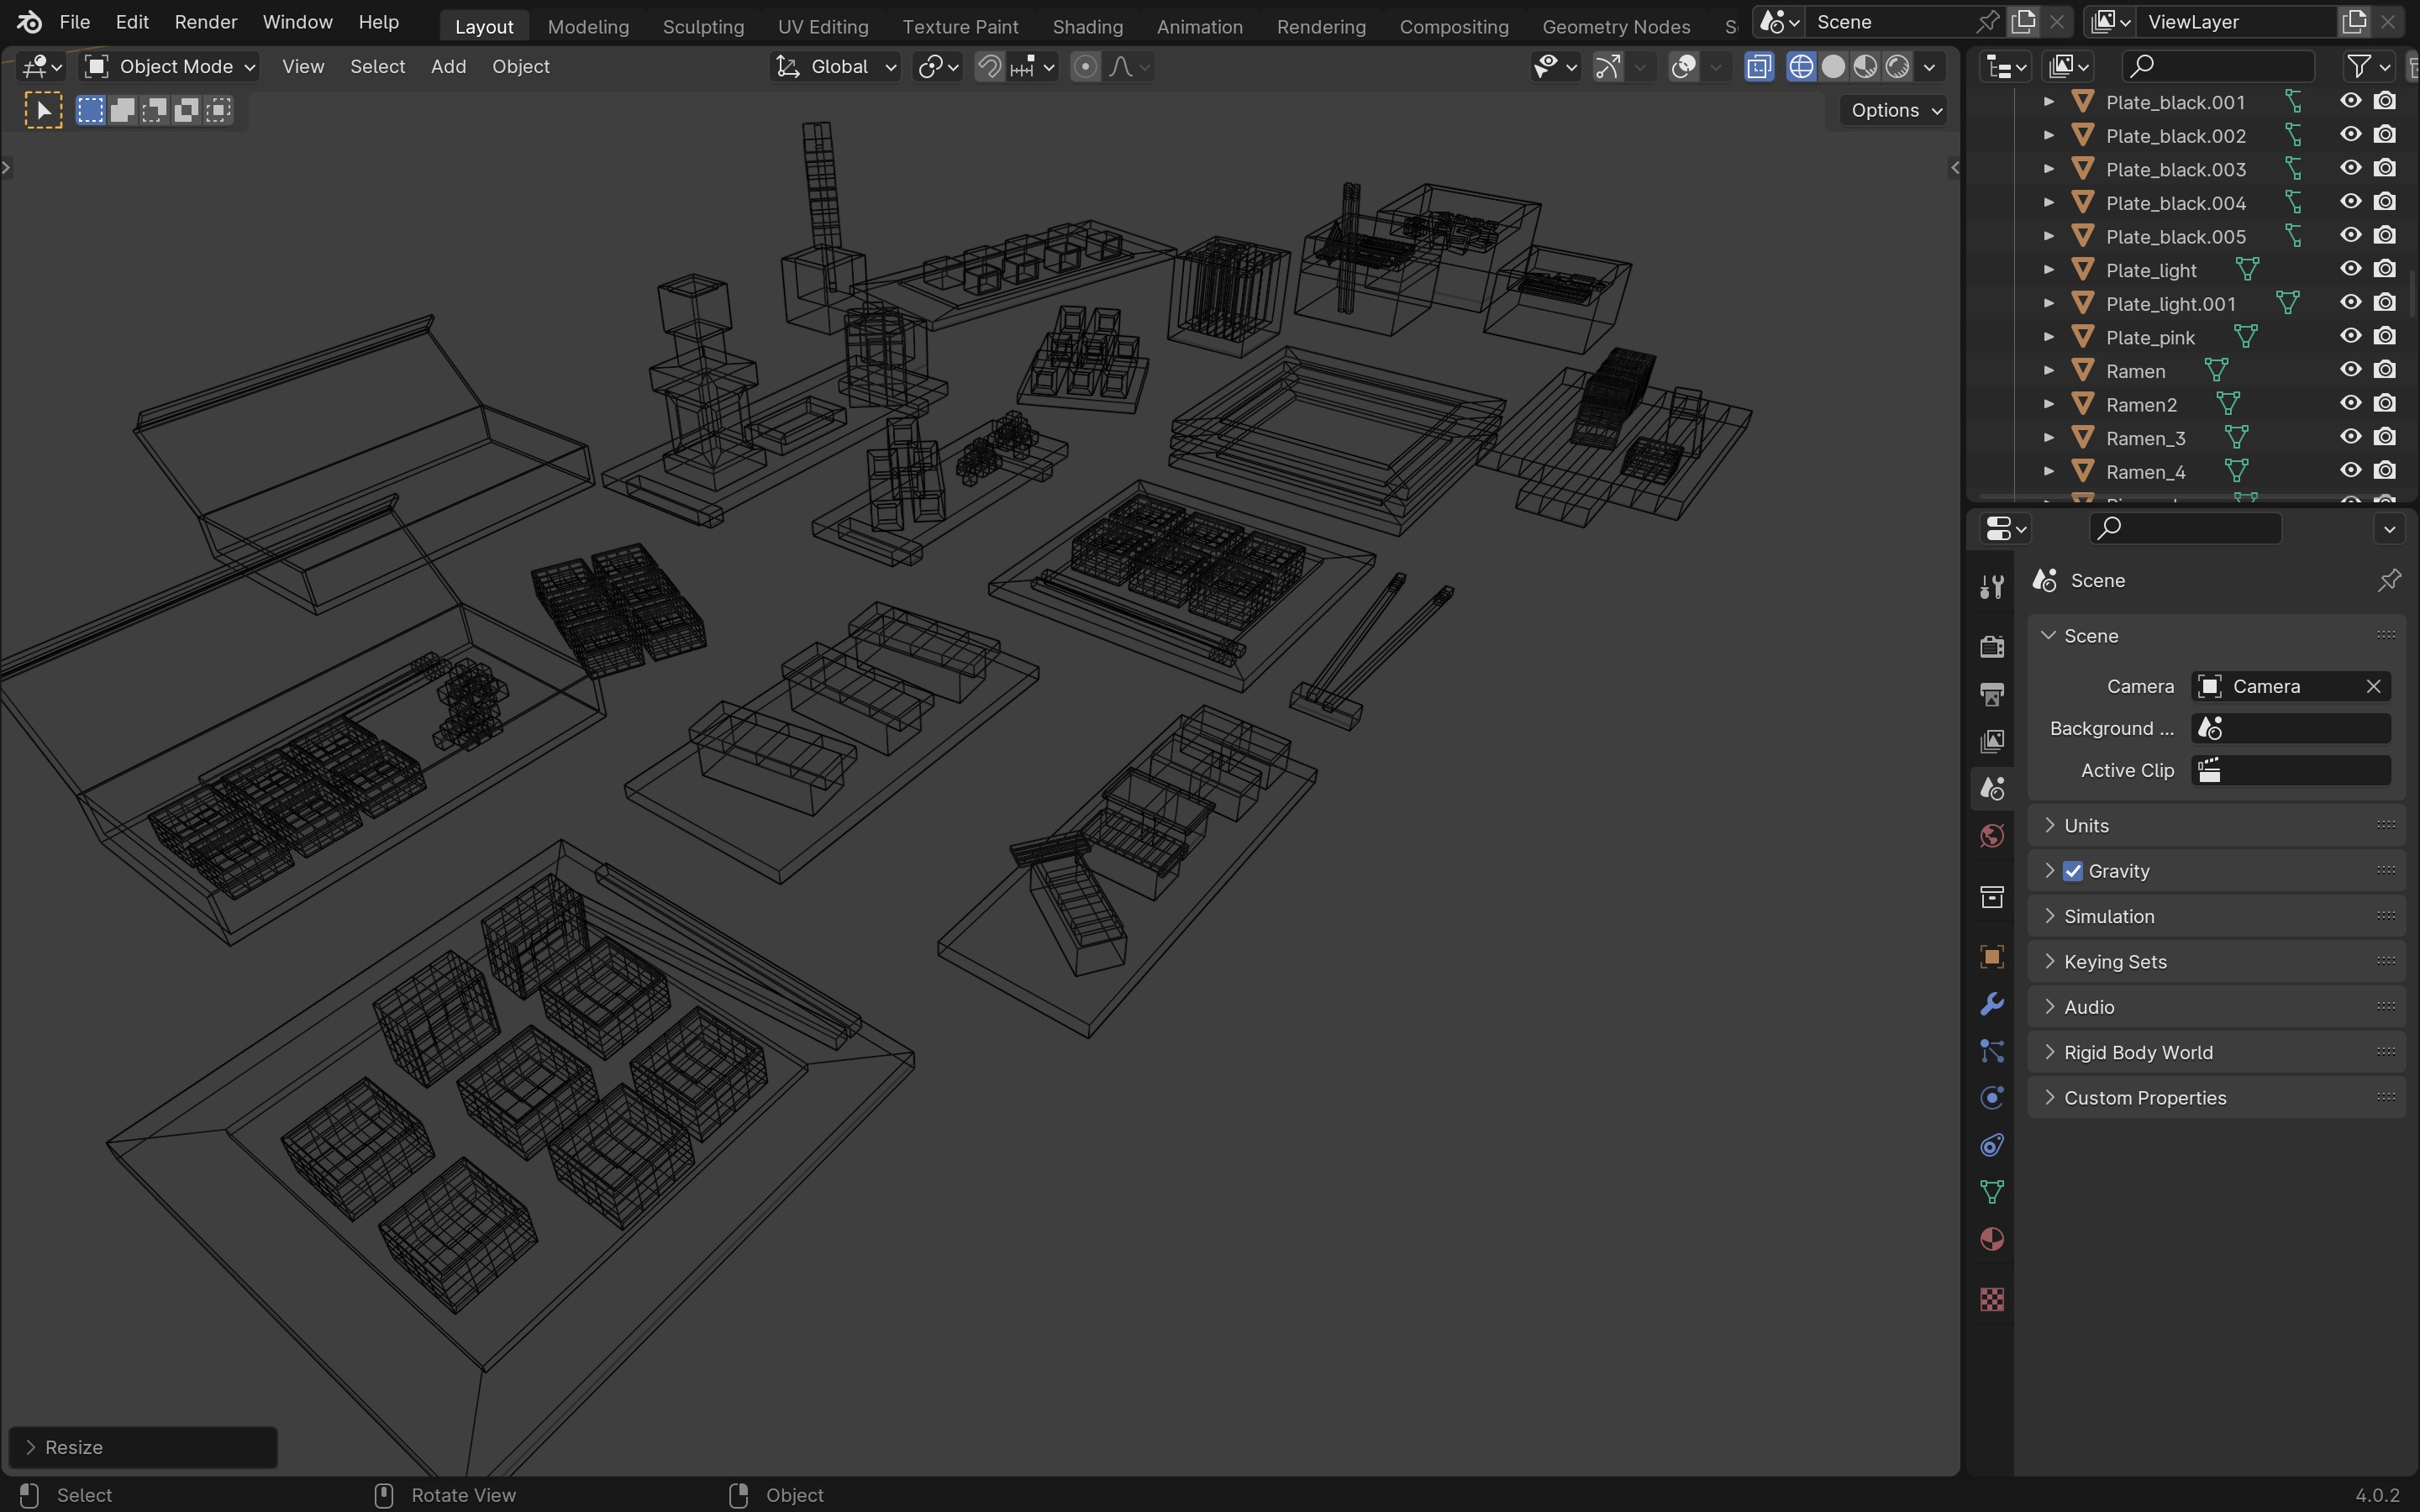The image size is (2420, 1512).
Task: Open the Object Mode dropdown
Action: (170, 67)
